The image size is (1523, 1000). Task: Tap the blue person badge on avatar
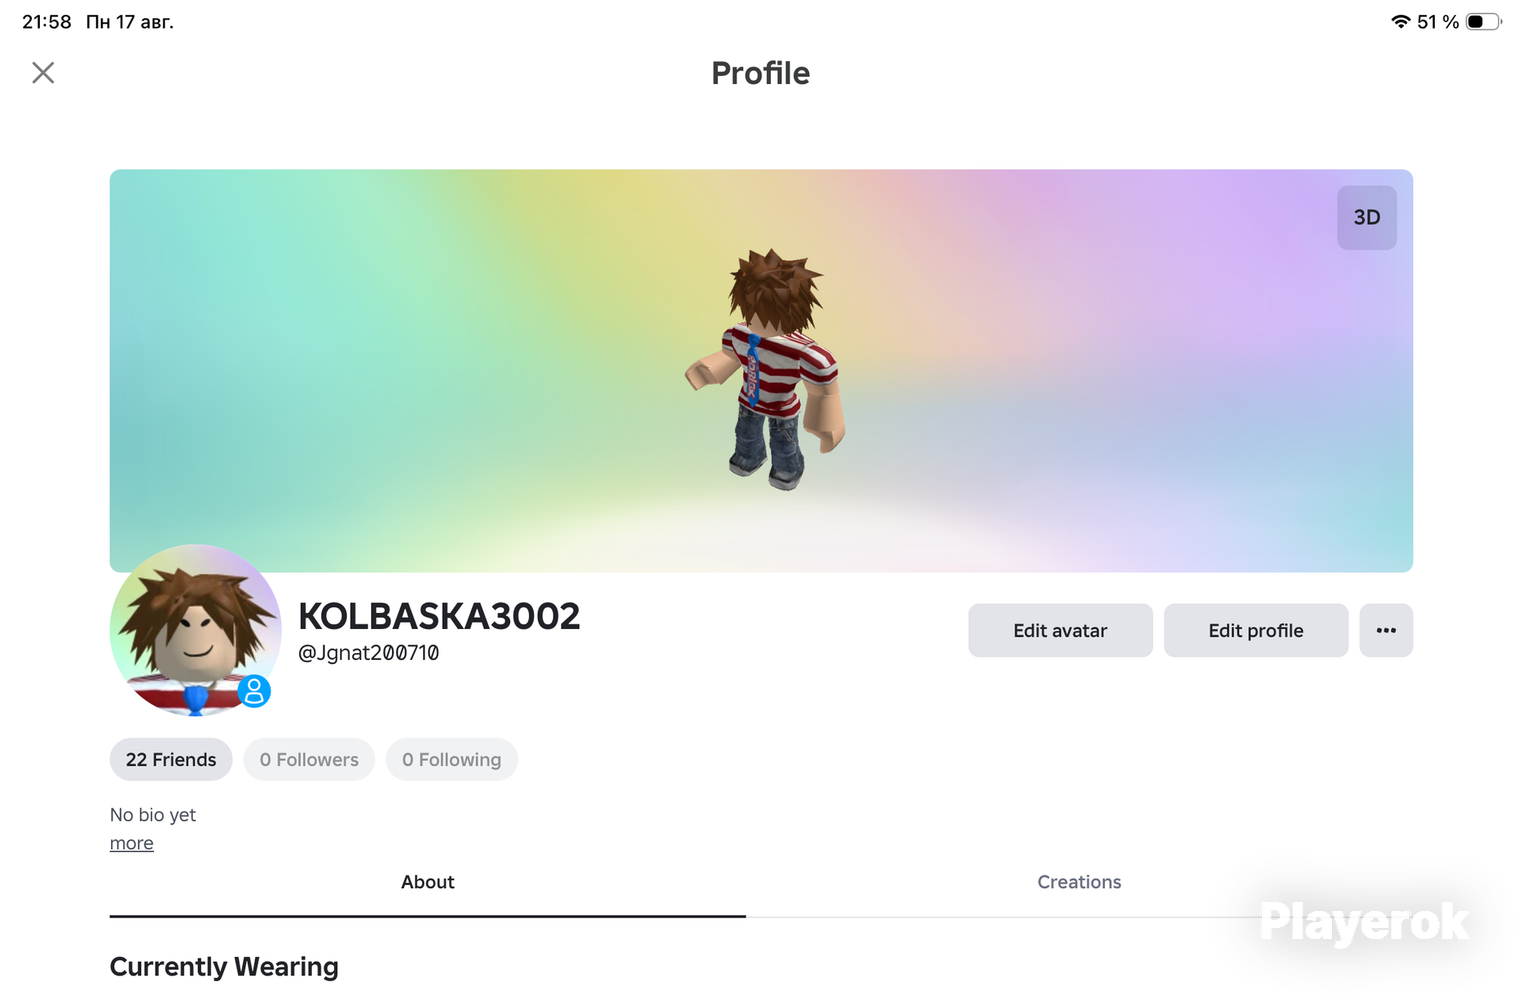tap(254, 691)
